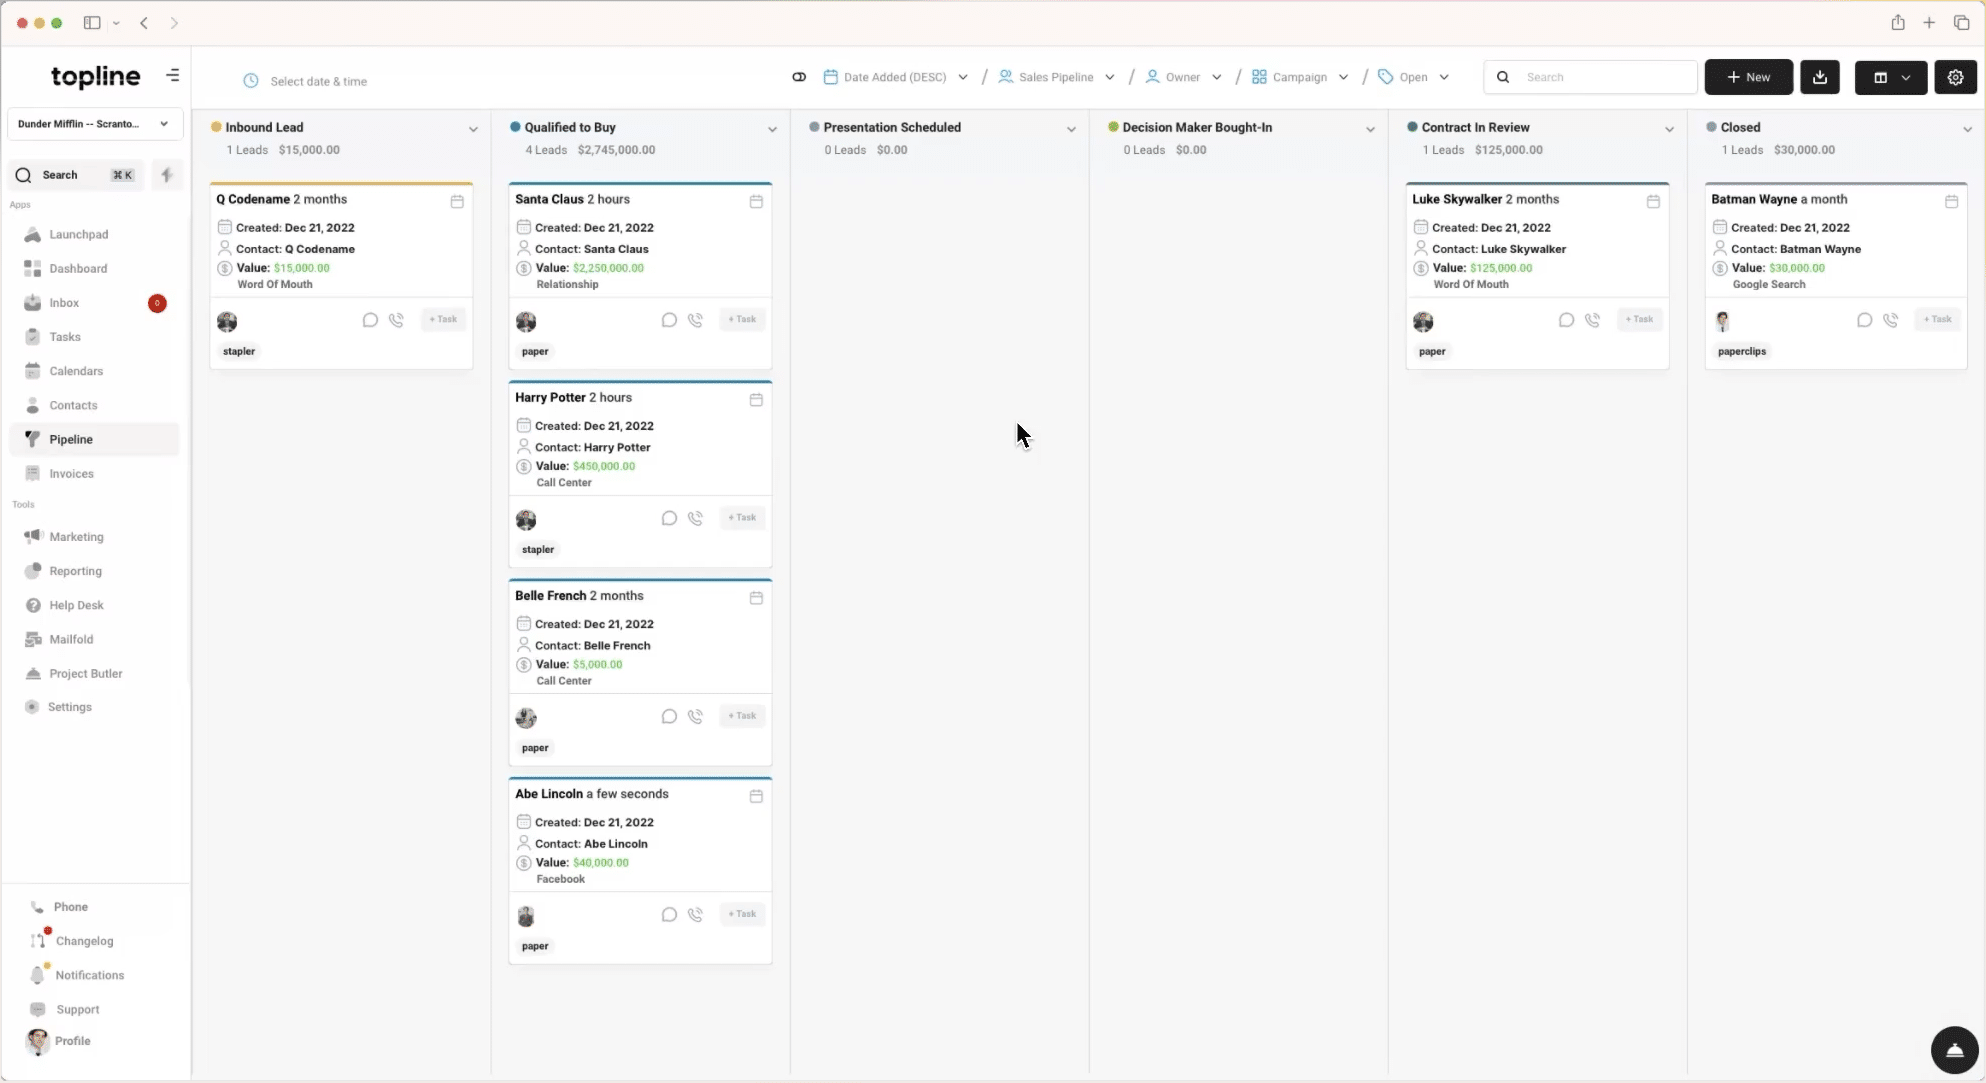Screen dimensions: 1986x1083
Task: Open the Support page
Action: pyautogui.click(x=77, y=1009)
